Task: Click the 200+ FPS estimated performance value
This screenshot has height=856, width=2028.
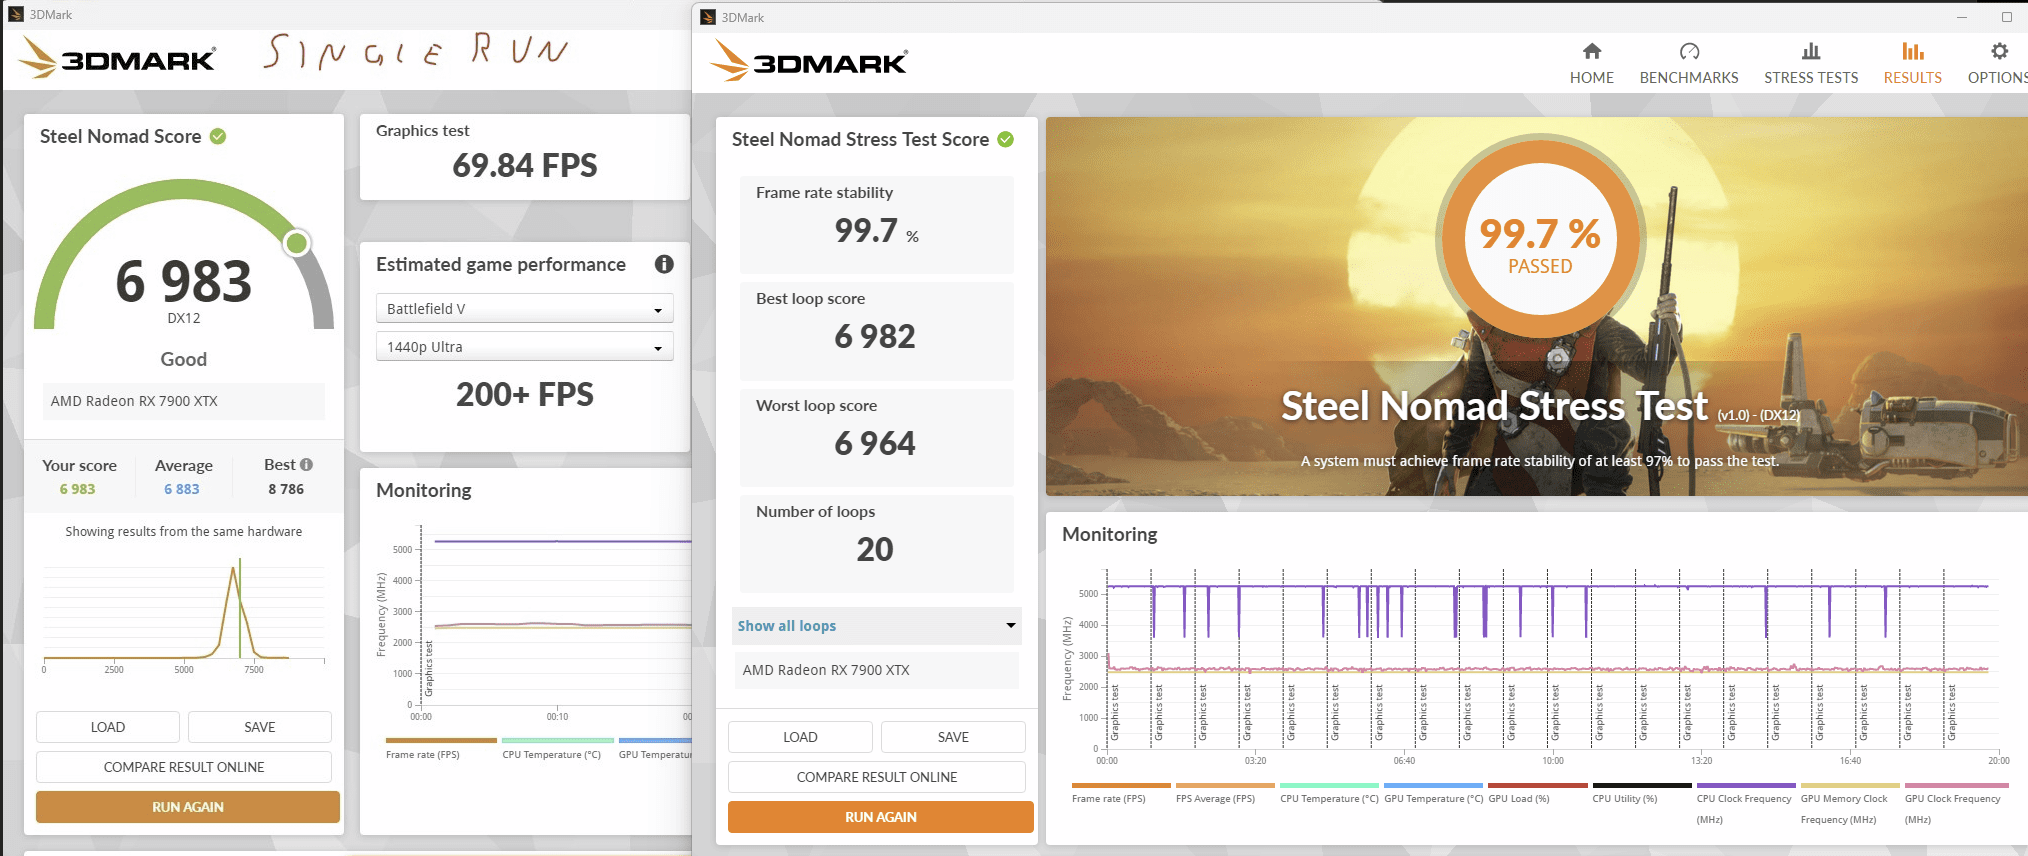Action: (524, 395)
